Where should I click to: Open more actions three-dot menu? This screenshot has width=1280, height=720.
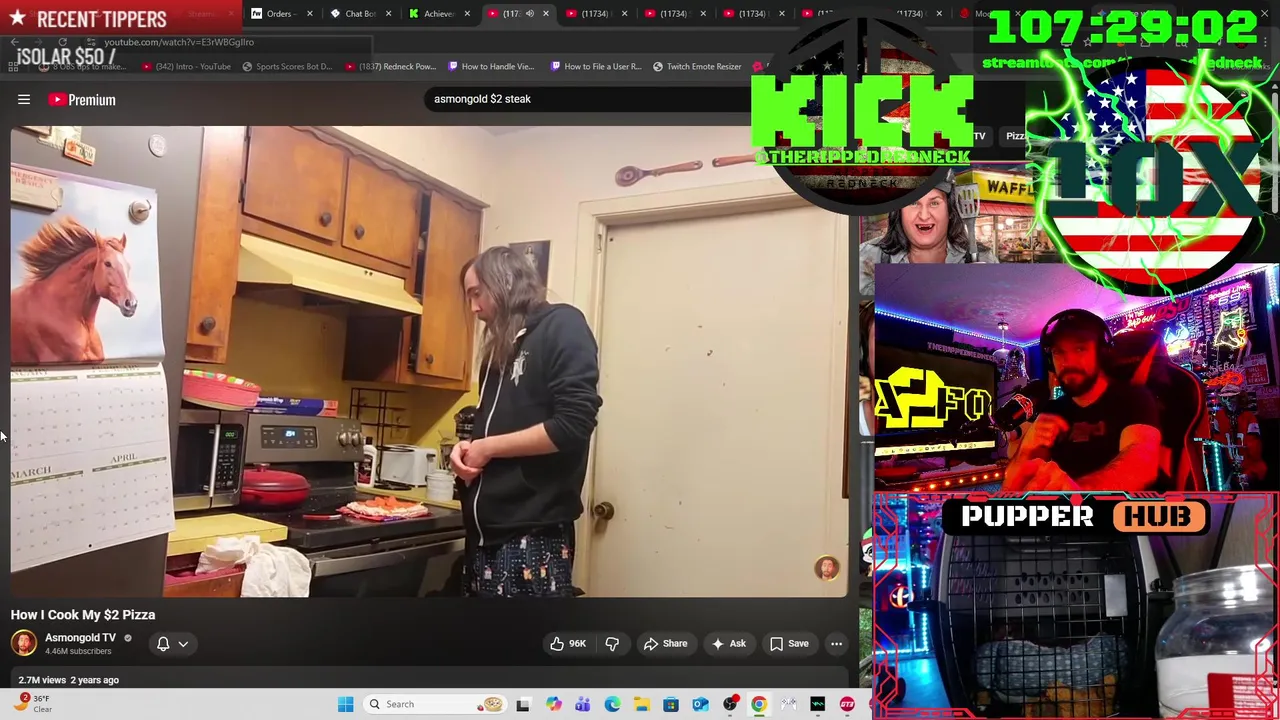(836, 644)
